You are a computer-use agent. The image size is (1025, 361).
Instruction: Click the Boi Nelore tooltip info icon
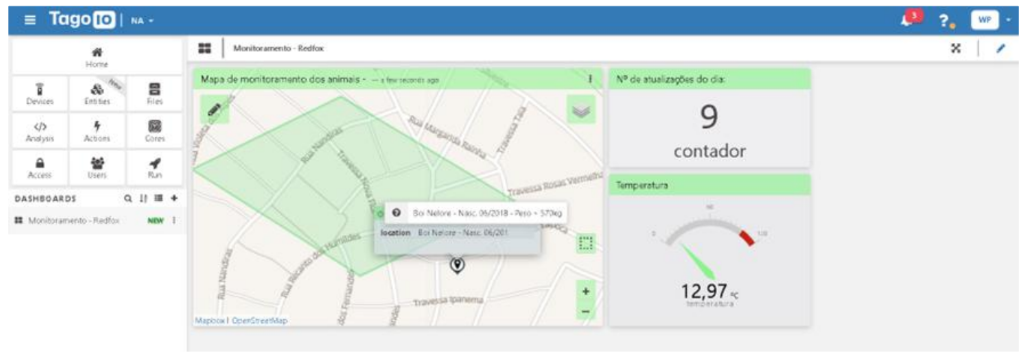point(396,213)
